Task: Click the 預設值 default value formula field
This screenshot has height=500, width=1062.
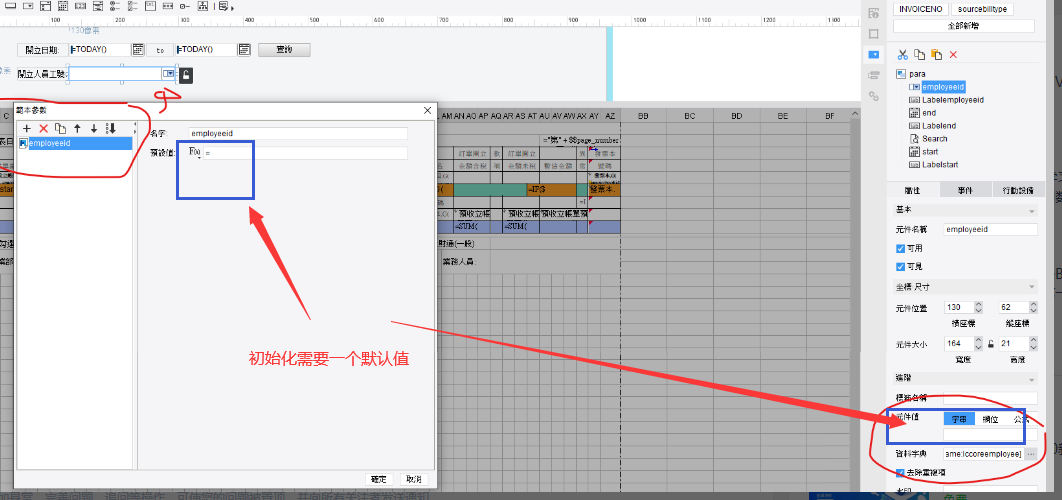Action: [305, 153]
